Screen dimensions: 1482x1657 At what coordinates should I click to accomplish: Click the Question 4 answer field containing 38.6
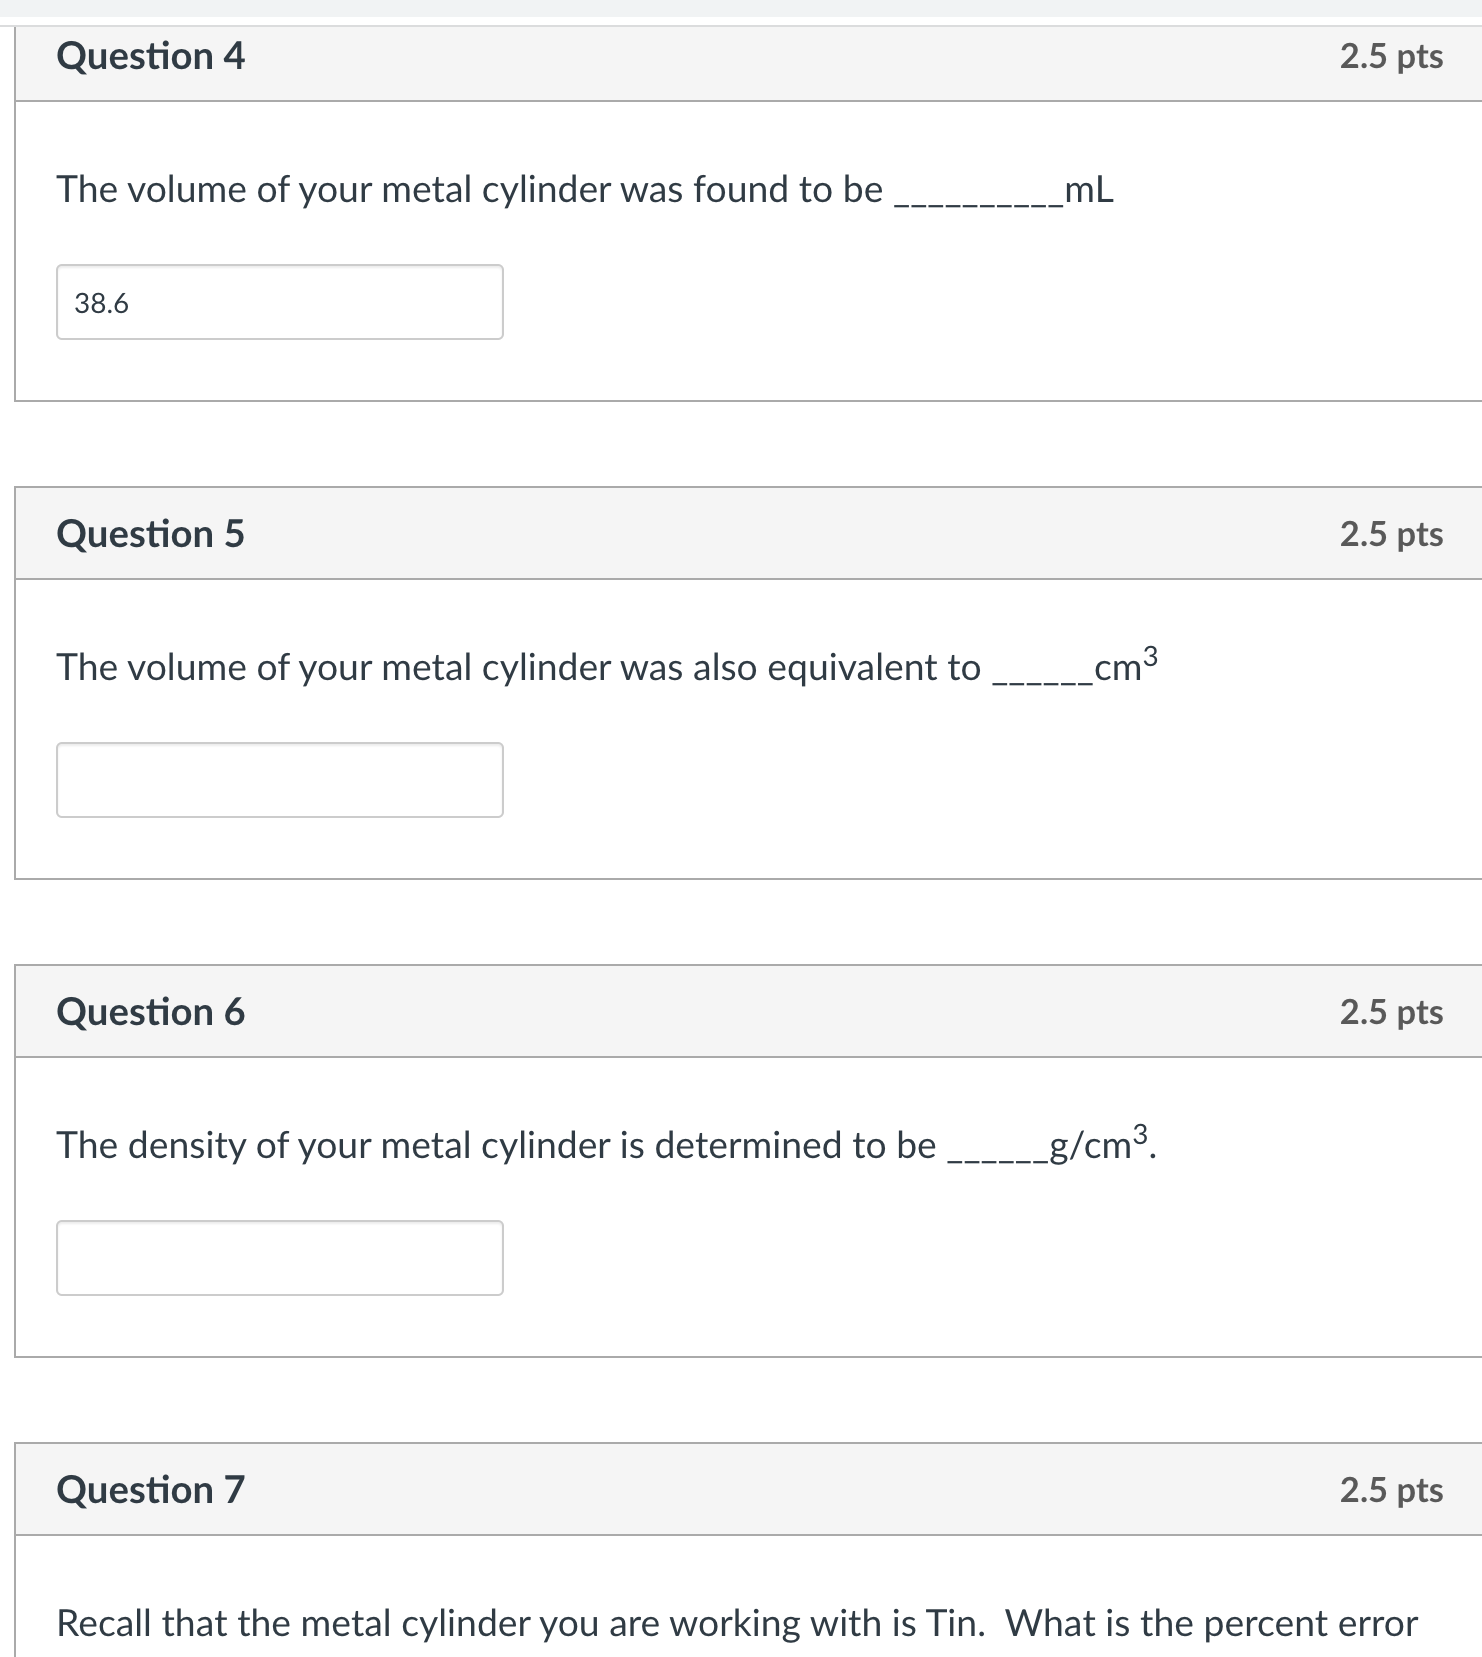pos(279,302)
